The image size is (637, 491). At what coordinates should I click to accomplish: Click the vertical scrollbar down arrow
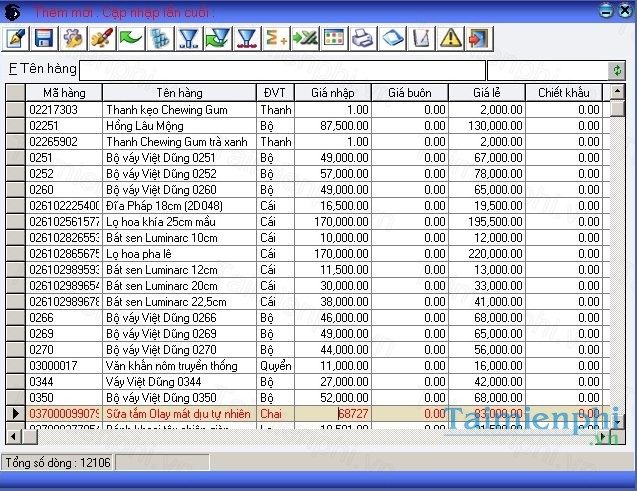(x=617, y=421)
